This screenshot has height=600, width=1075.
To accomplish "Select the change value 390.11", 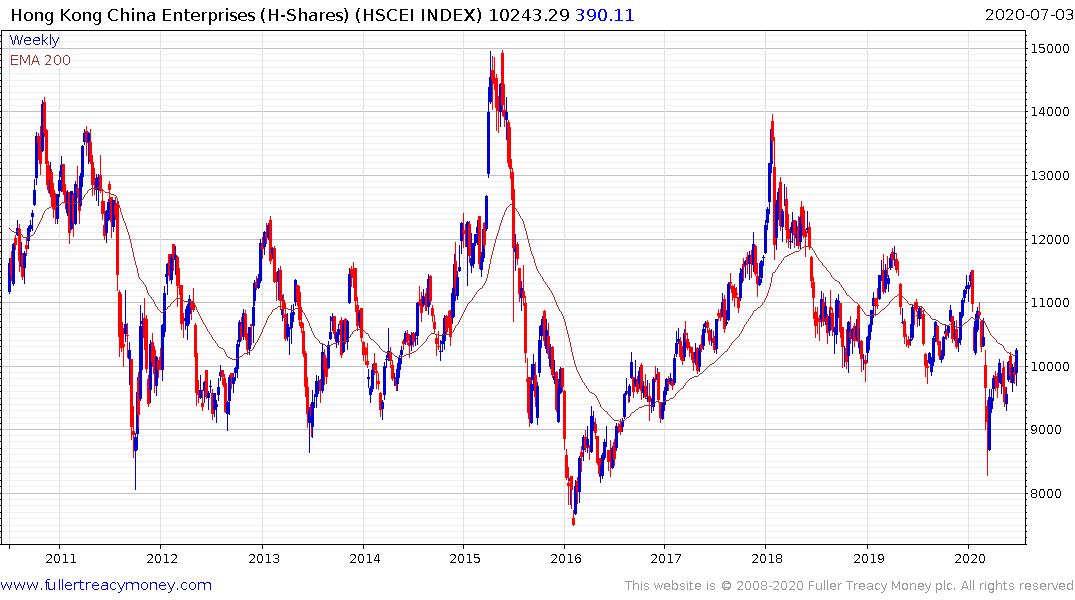I will [x=605, y=15].
